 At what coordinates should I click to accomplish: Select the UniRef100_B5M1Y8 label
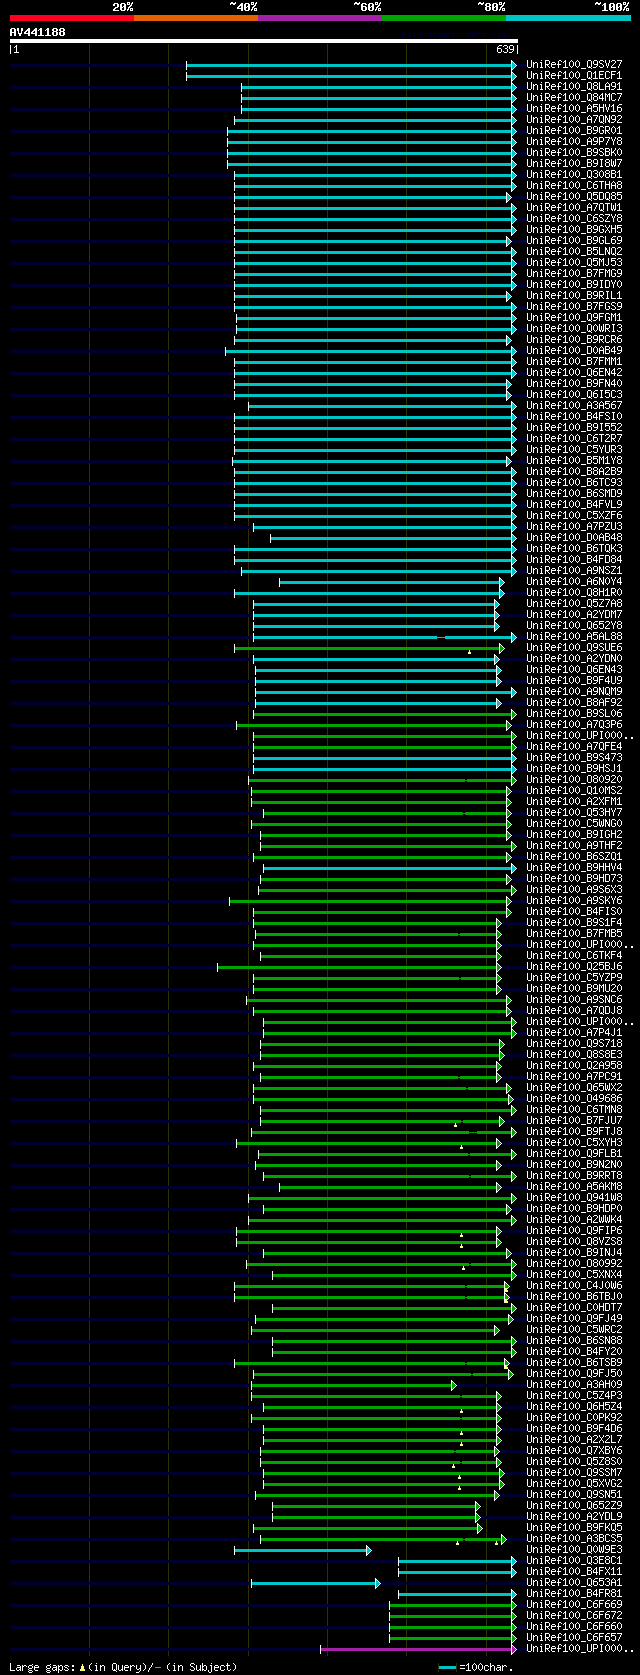[x=574, y=460]
